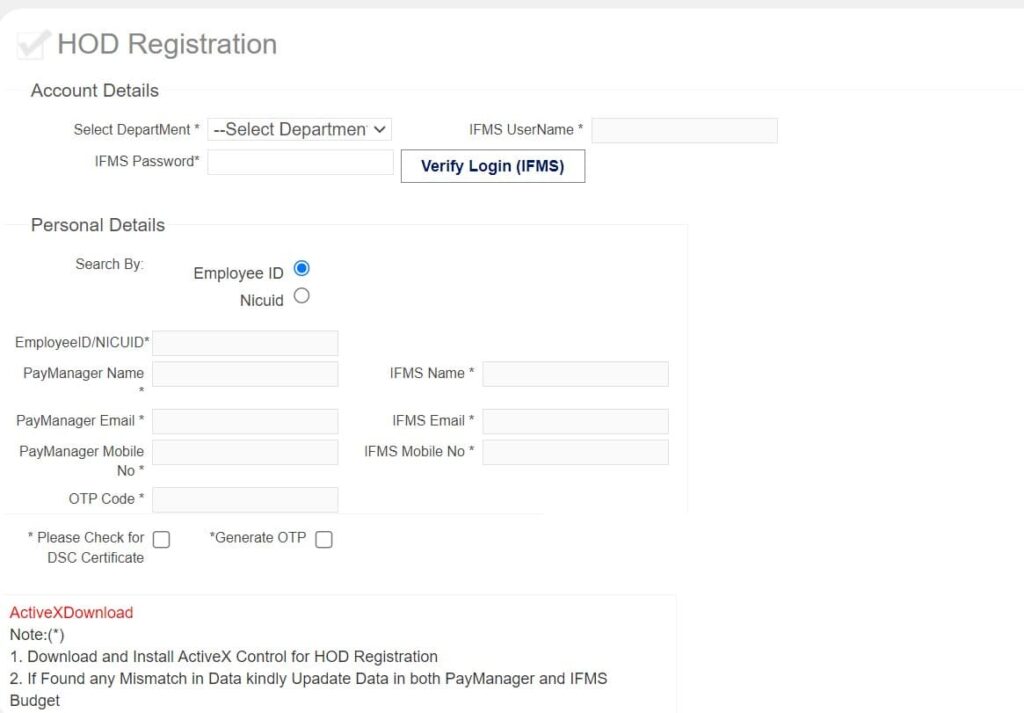Click the PayManager Email field
Screen dimensions: 1024x713
click(245, 421)
